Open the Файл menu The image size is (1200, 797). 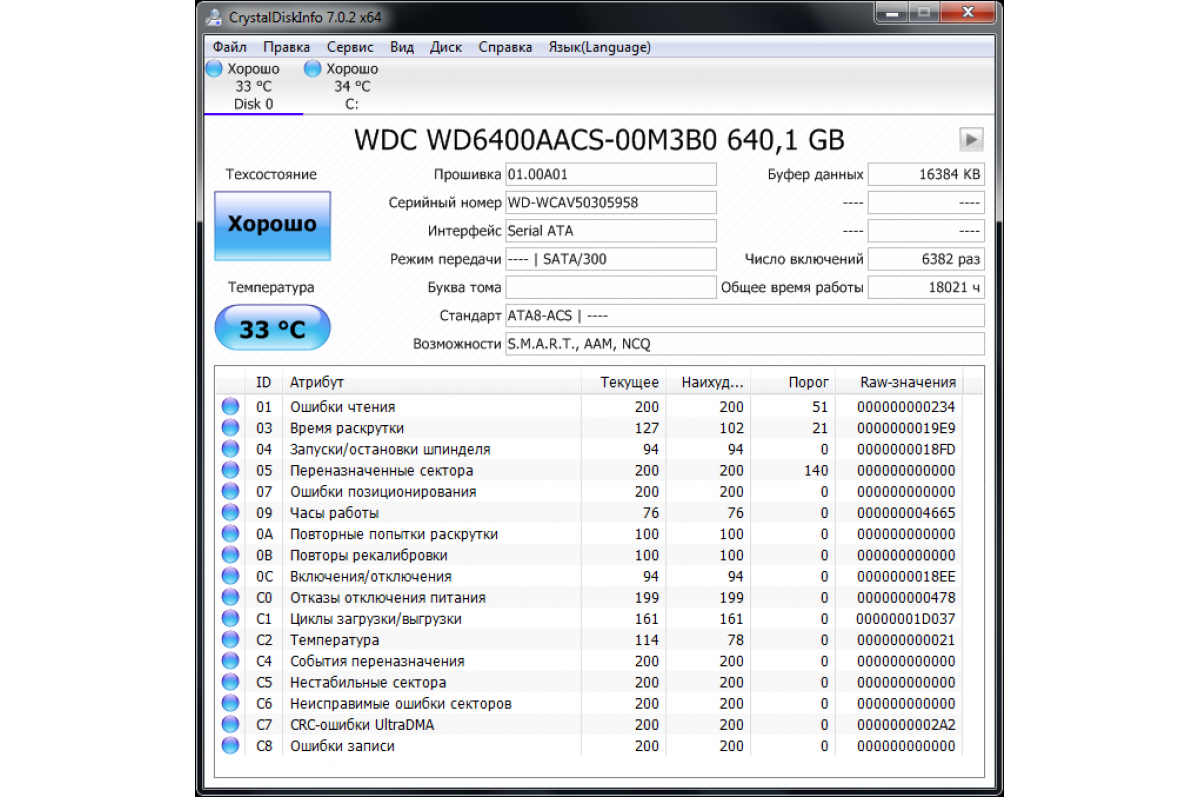coord(230,47)
